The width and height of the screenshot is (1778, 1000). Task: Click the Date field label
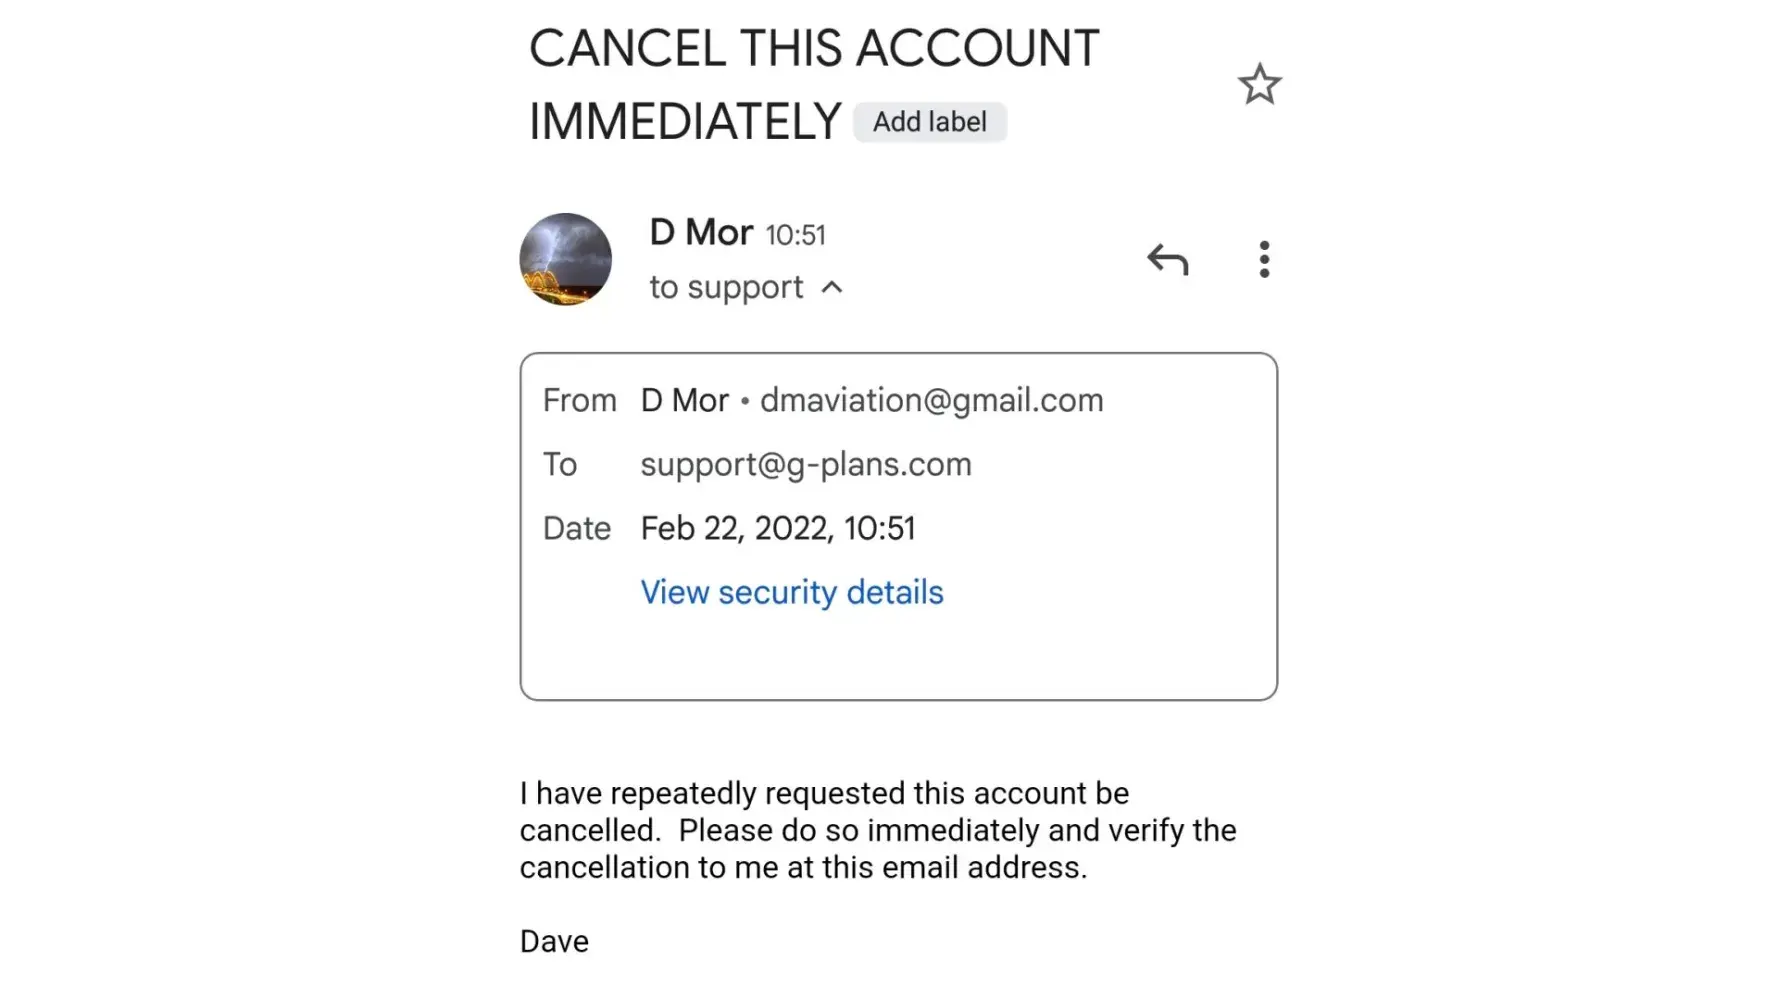pos(576,528)
